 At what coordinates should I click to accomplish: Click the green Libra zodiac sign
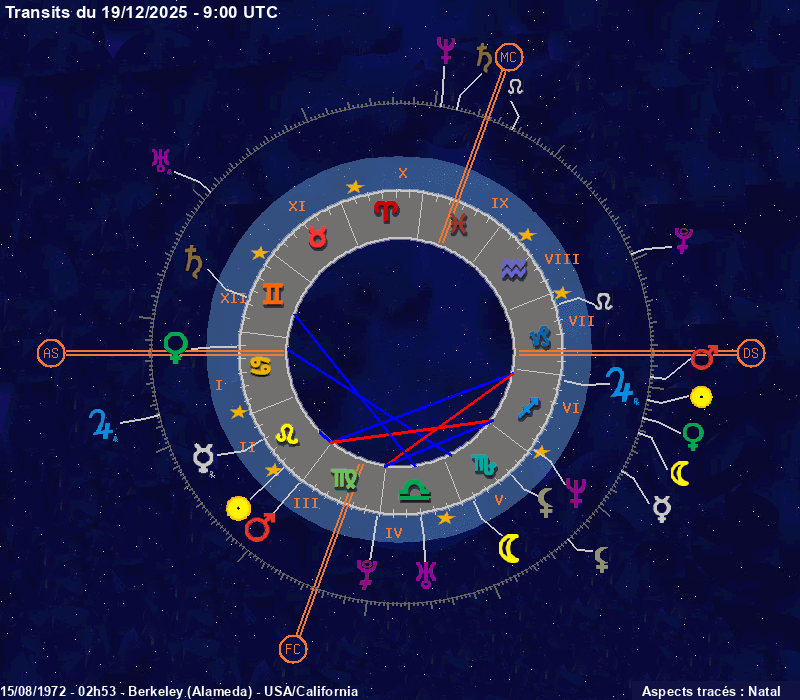pos(411,490)
